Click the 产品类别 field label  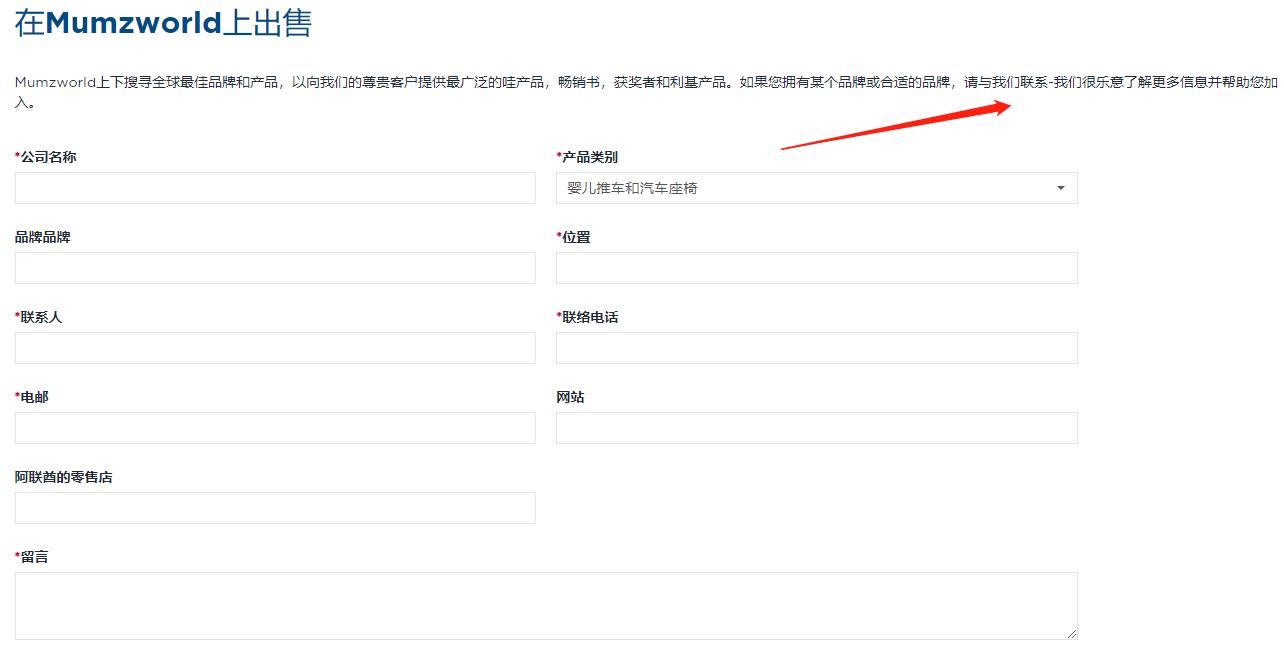click(x=585, y=156)
